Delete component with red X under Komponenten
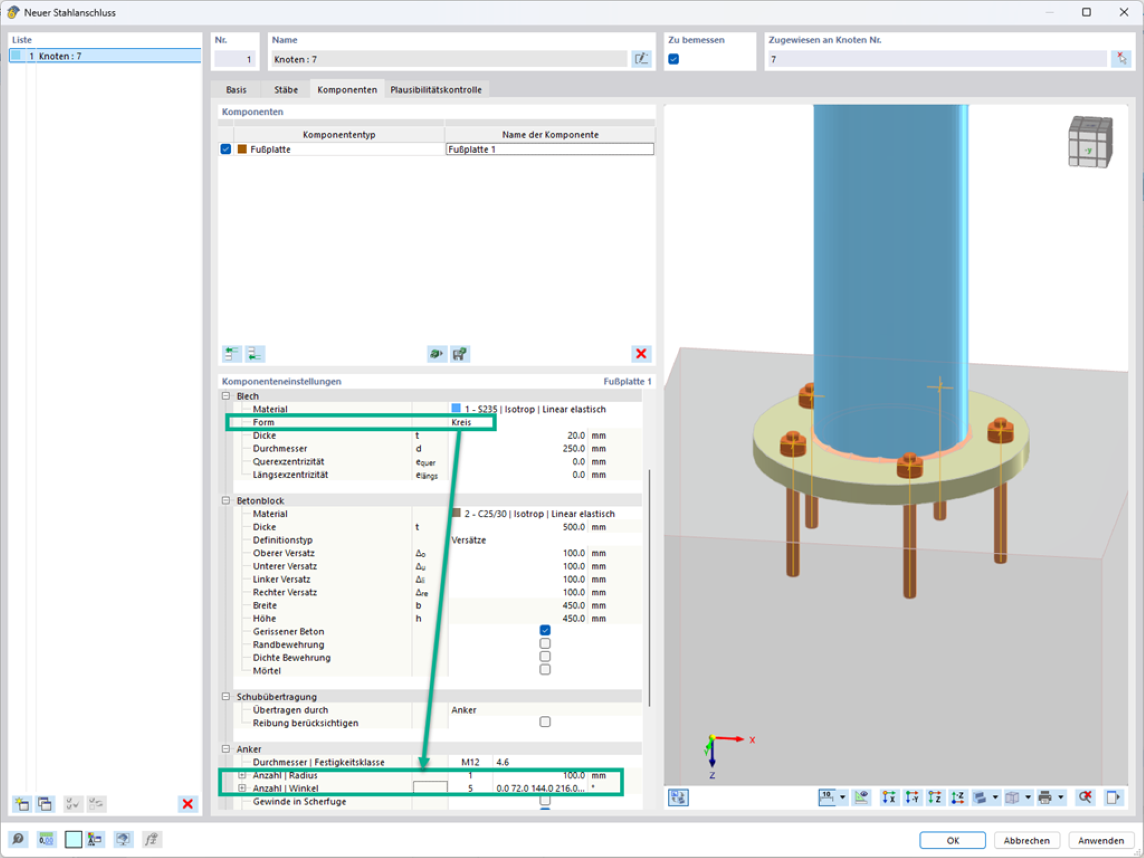The image size is (1144, 858). [641, 354]
